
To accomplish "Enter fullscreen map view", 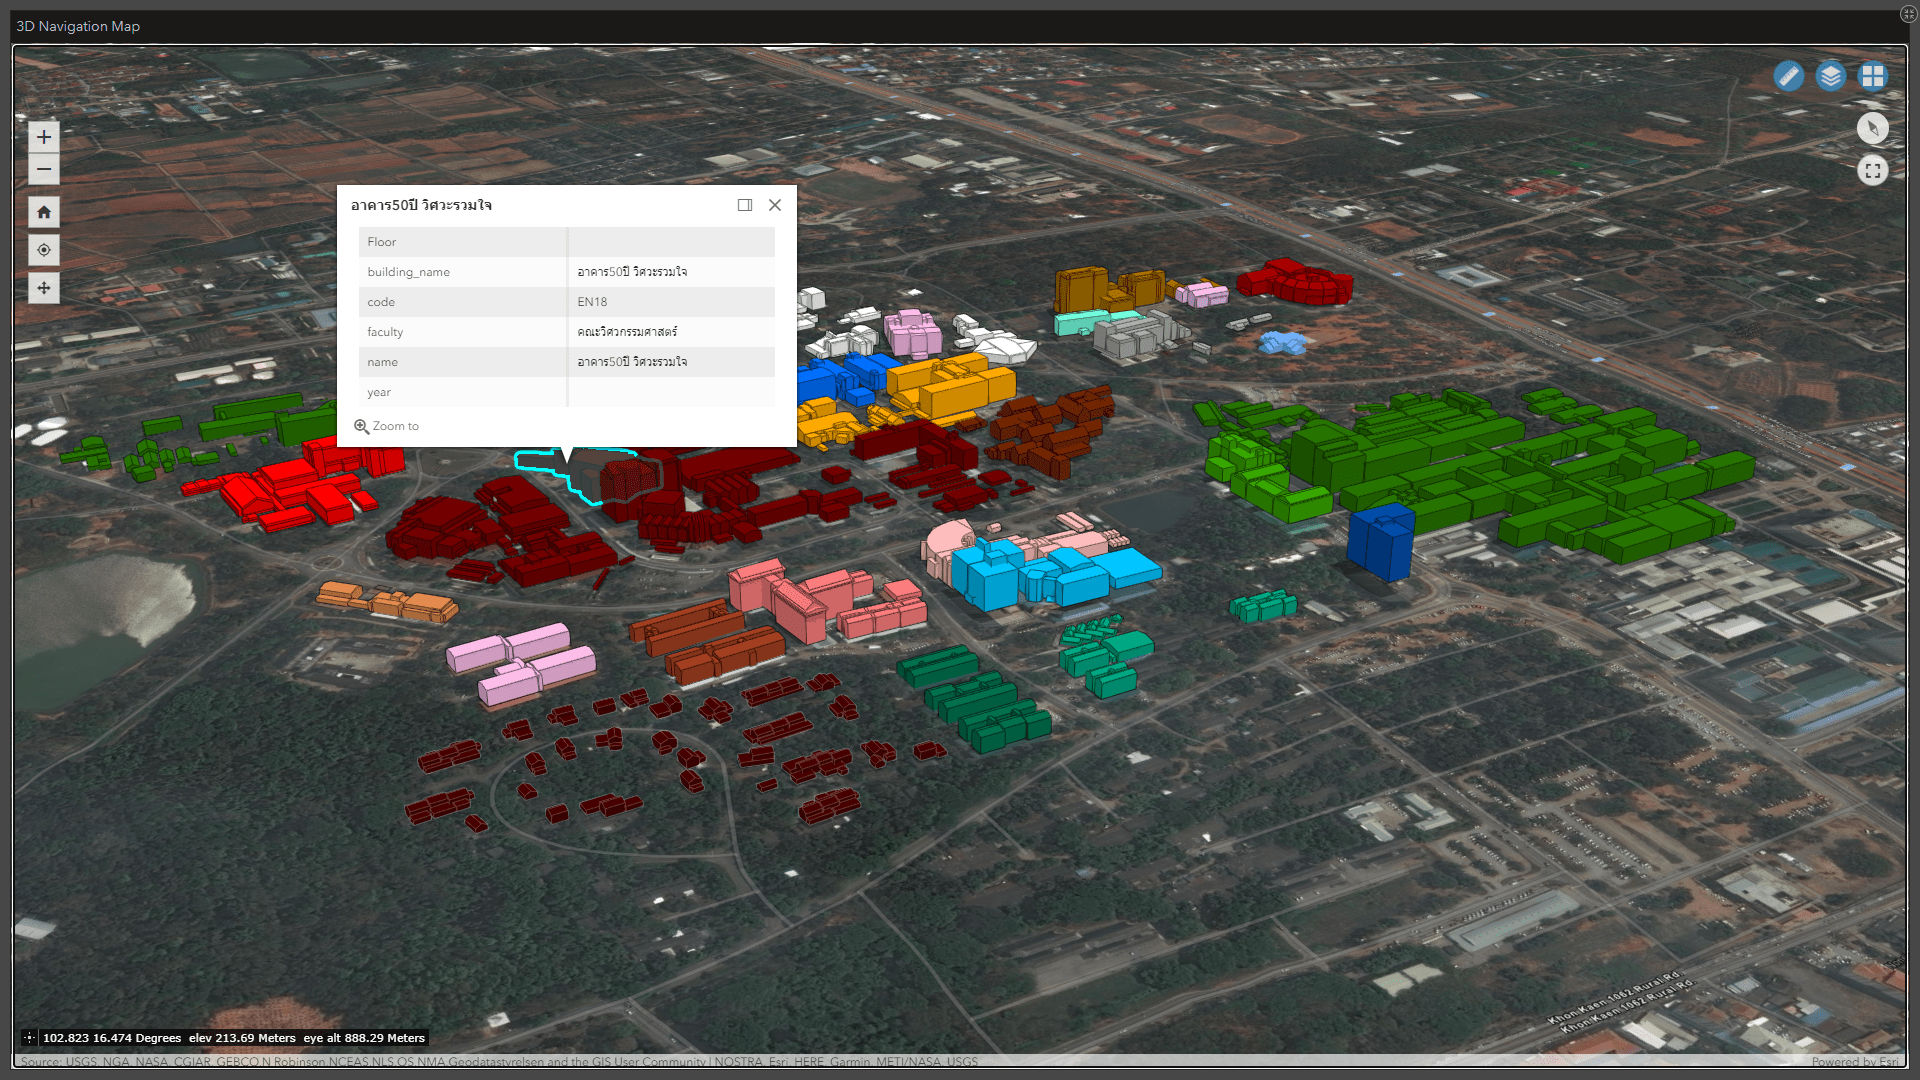I will tap(1872, 170).
